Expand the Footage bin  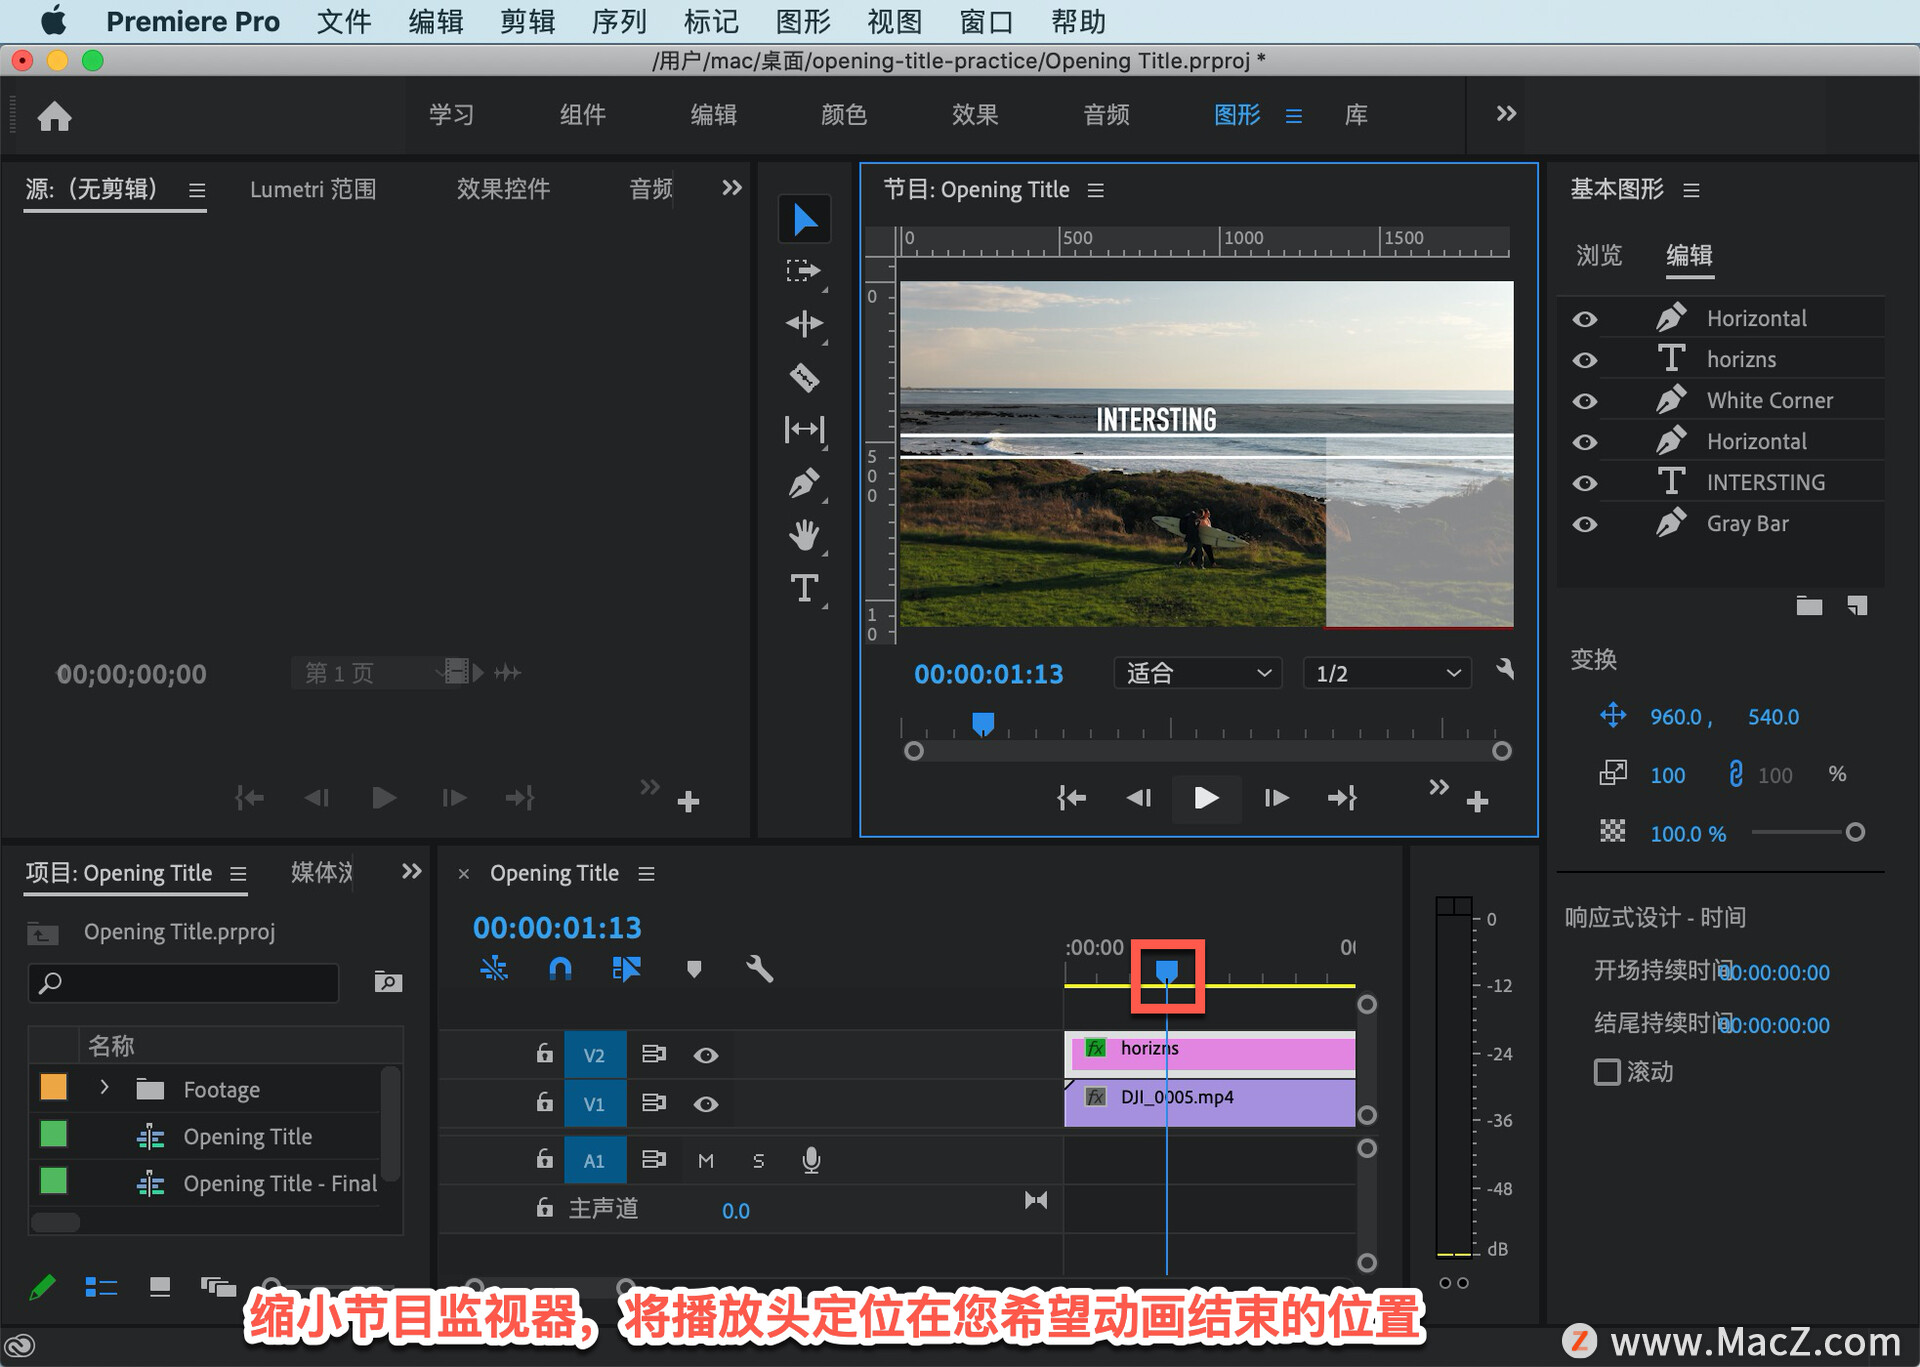click(x=104, y=1088)
